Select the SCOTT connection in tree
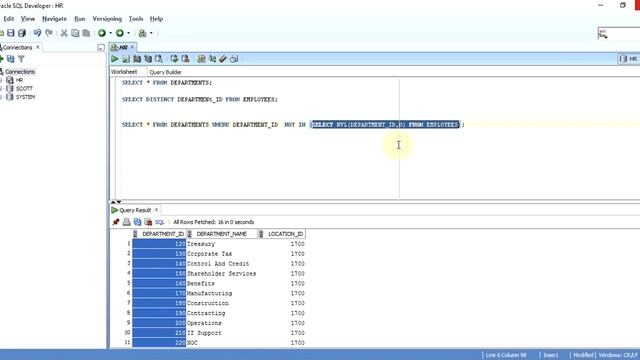Image resolution: width=640 pixels, height=360 pixels. pyautogui.click(x=24, y=88)
